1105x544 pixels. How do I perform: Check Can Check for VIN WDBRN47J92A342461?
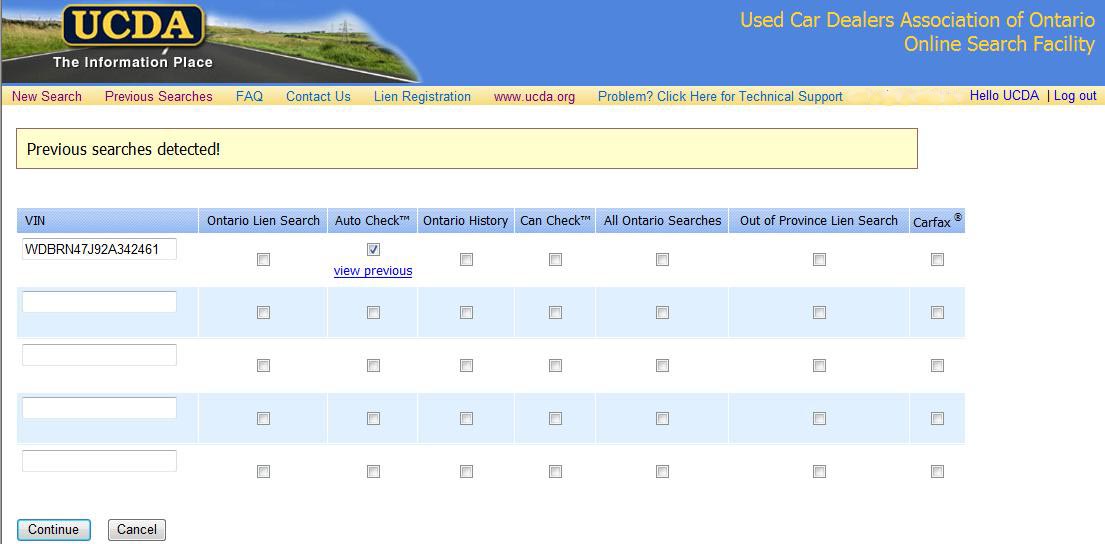(x=555, y=260)
